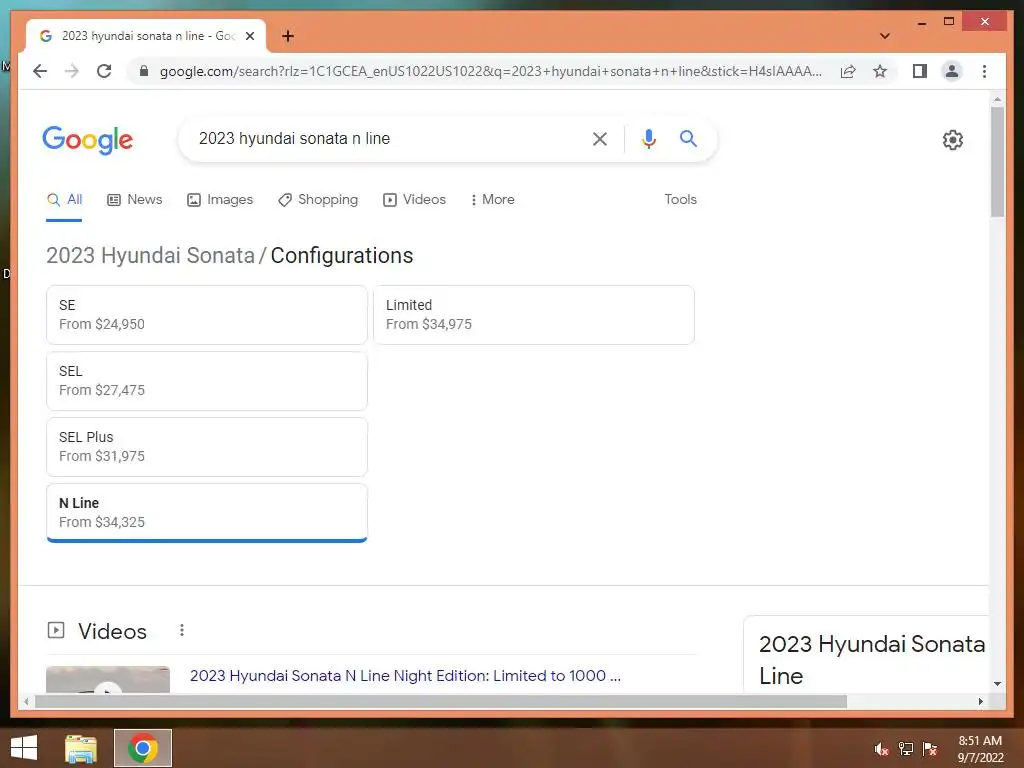Open the N Line Night Edition video link
This screenshot has height=768, width=1024.
pyautogui.click(x=405, y=676)
